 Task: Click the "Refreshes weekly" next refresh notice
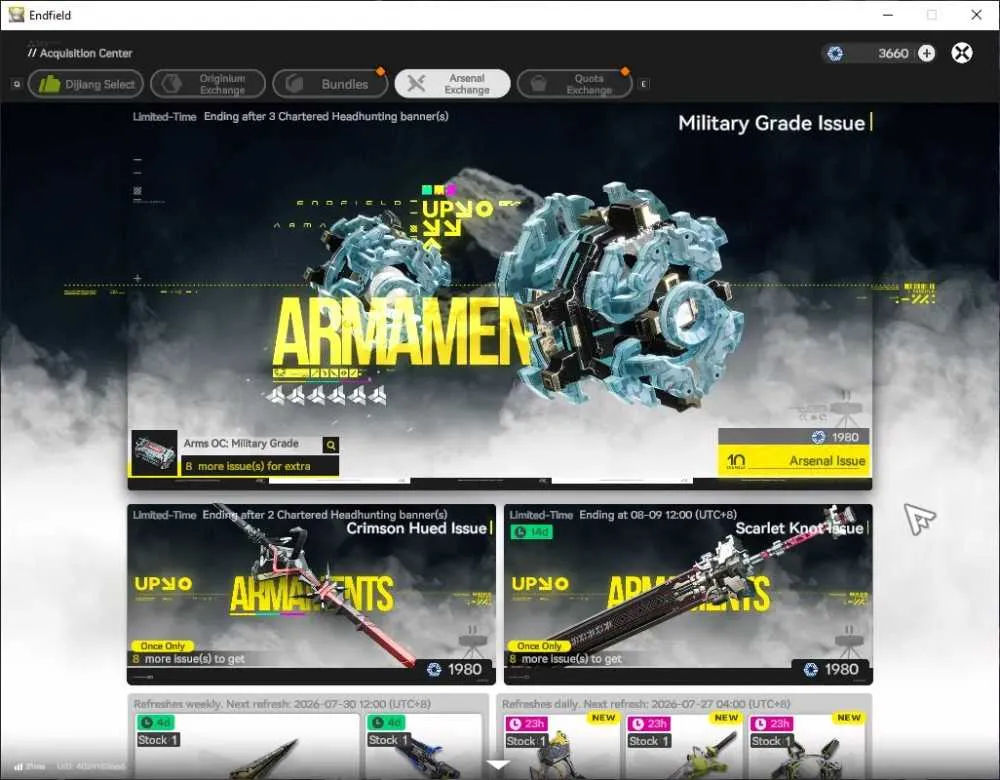282,704
